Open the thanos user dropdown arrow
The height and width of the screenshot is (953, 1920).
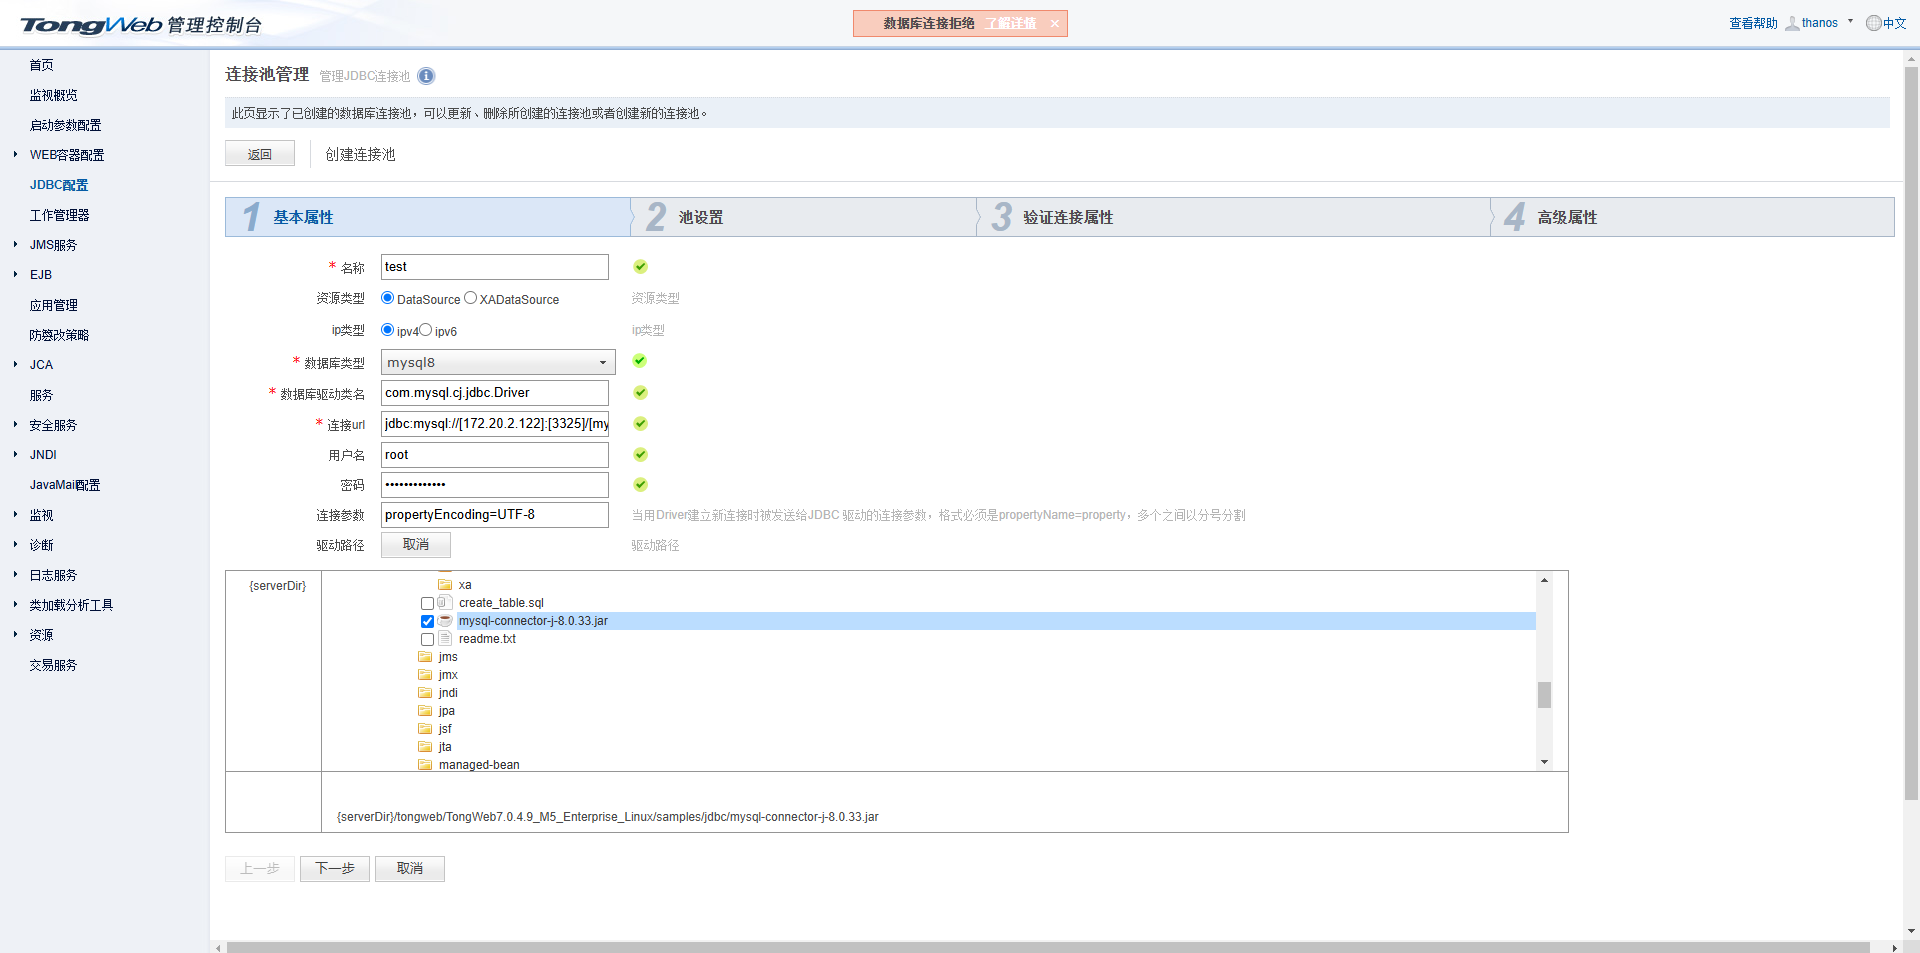click(1851, 21)
